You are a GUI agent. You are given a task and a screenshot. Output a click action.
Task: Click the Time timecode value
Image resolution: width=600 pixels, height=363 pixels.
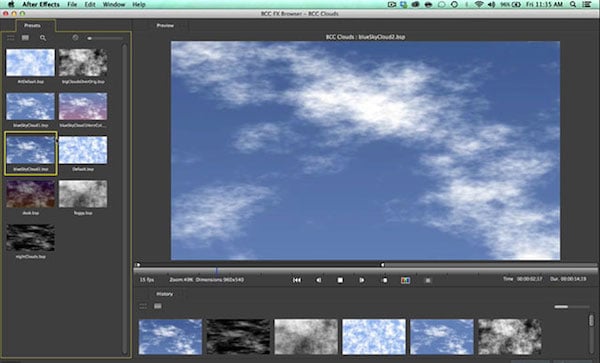tap(530, 279)
